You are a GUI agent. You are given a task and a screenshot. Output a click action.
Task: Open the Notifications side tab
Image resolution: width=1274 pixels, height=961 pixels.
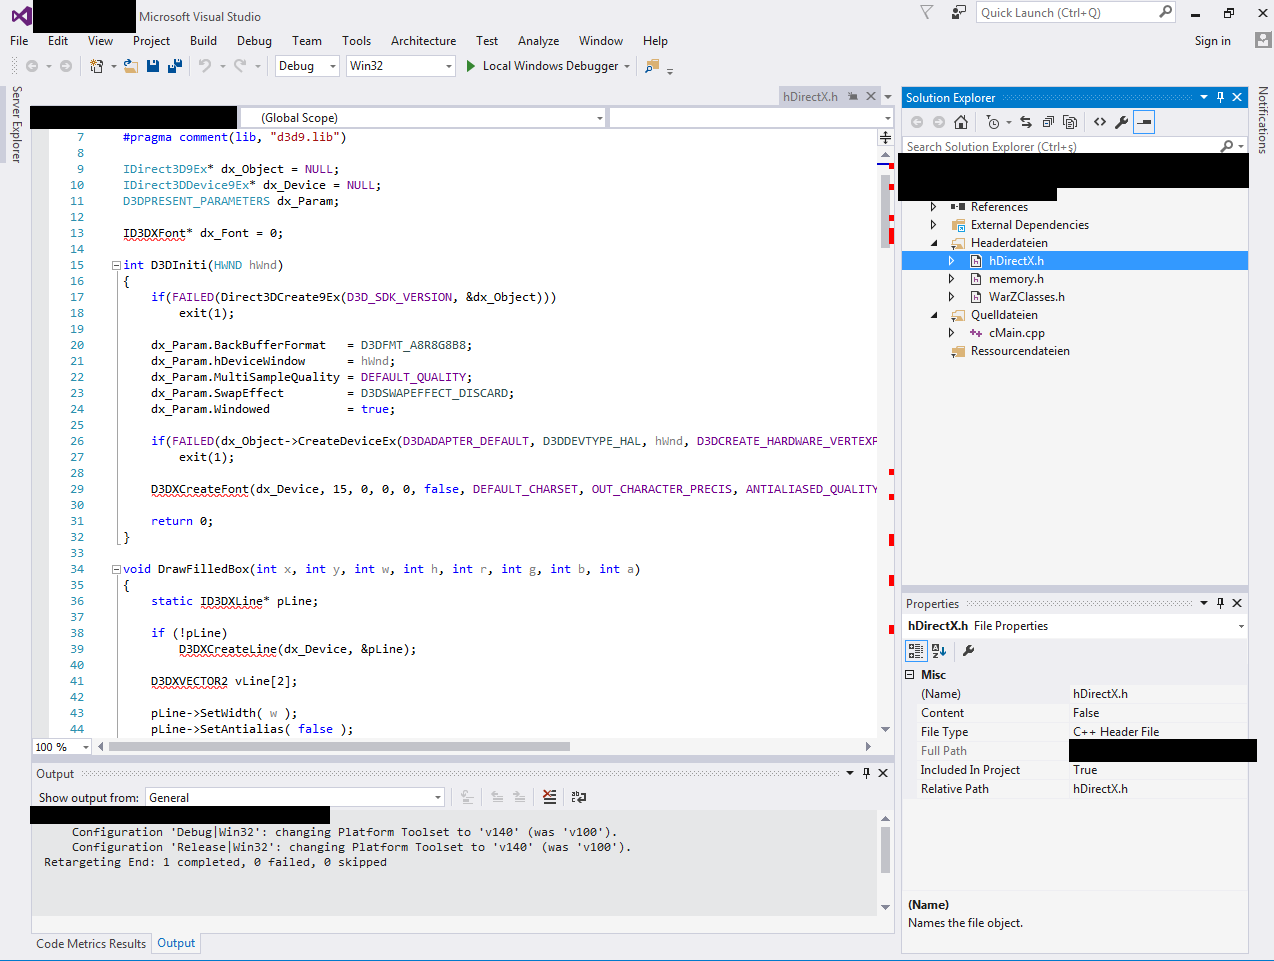click(x=1263, y=120)
